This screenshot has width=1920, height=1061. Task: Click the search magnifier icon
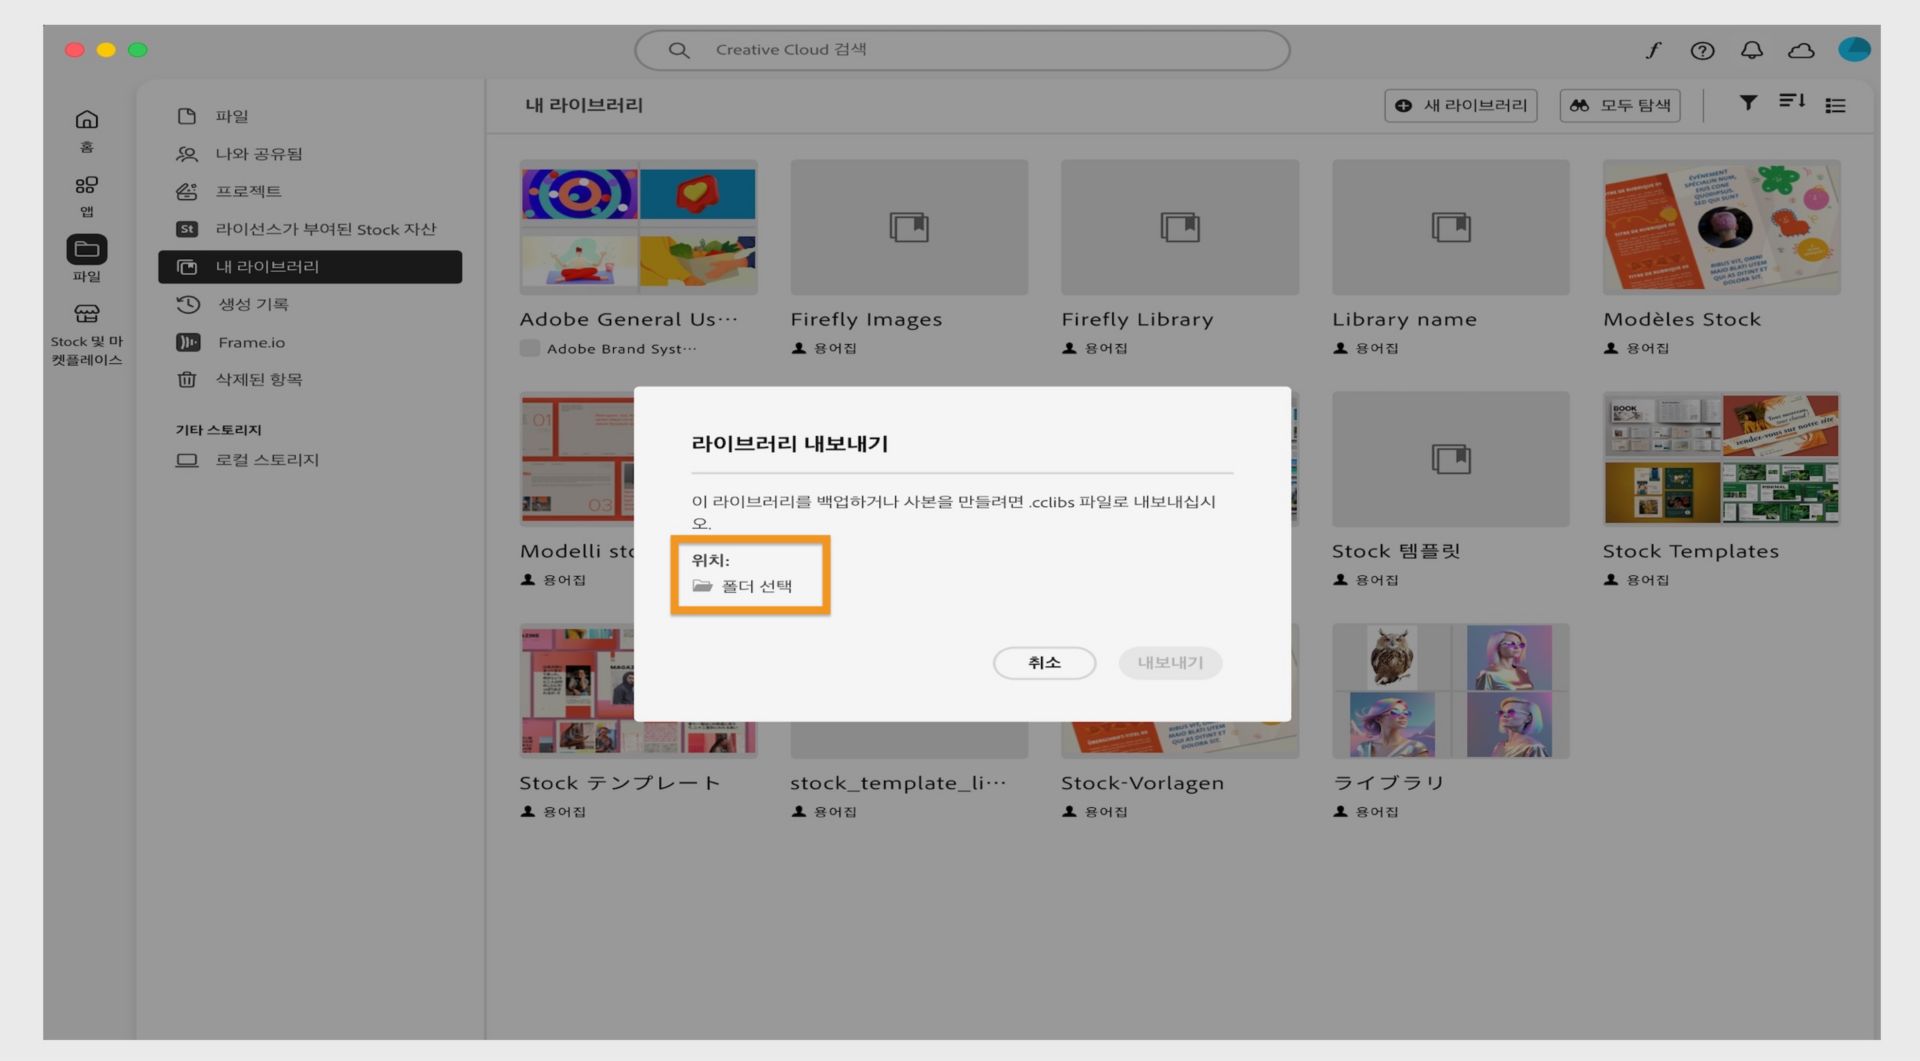point(679,50)
